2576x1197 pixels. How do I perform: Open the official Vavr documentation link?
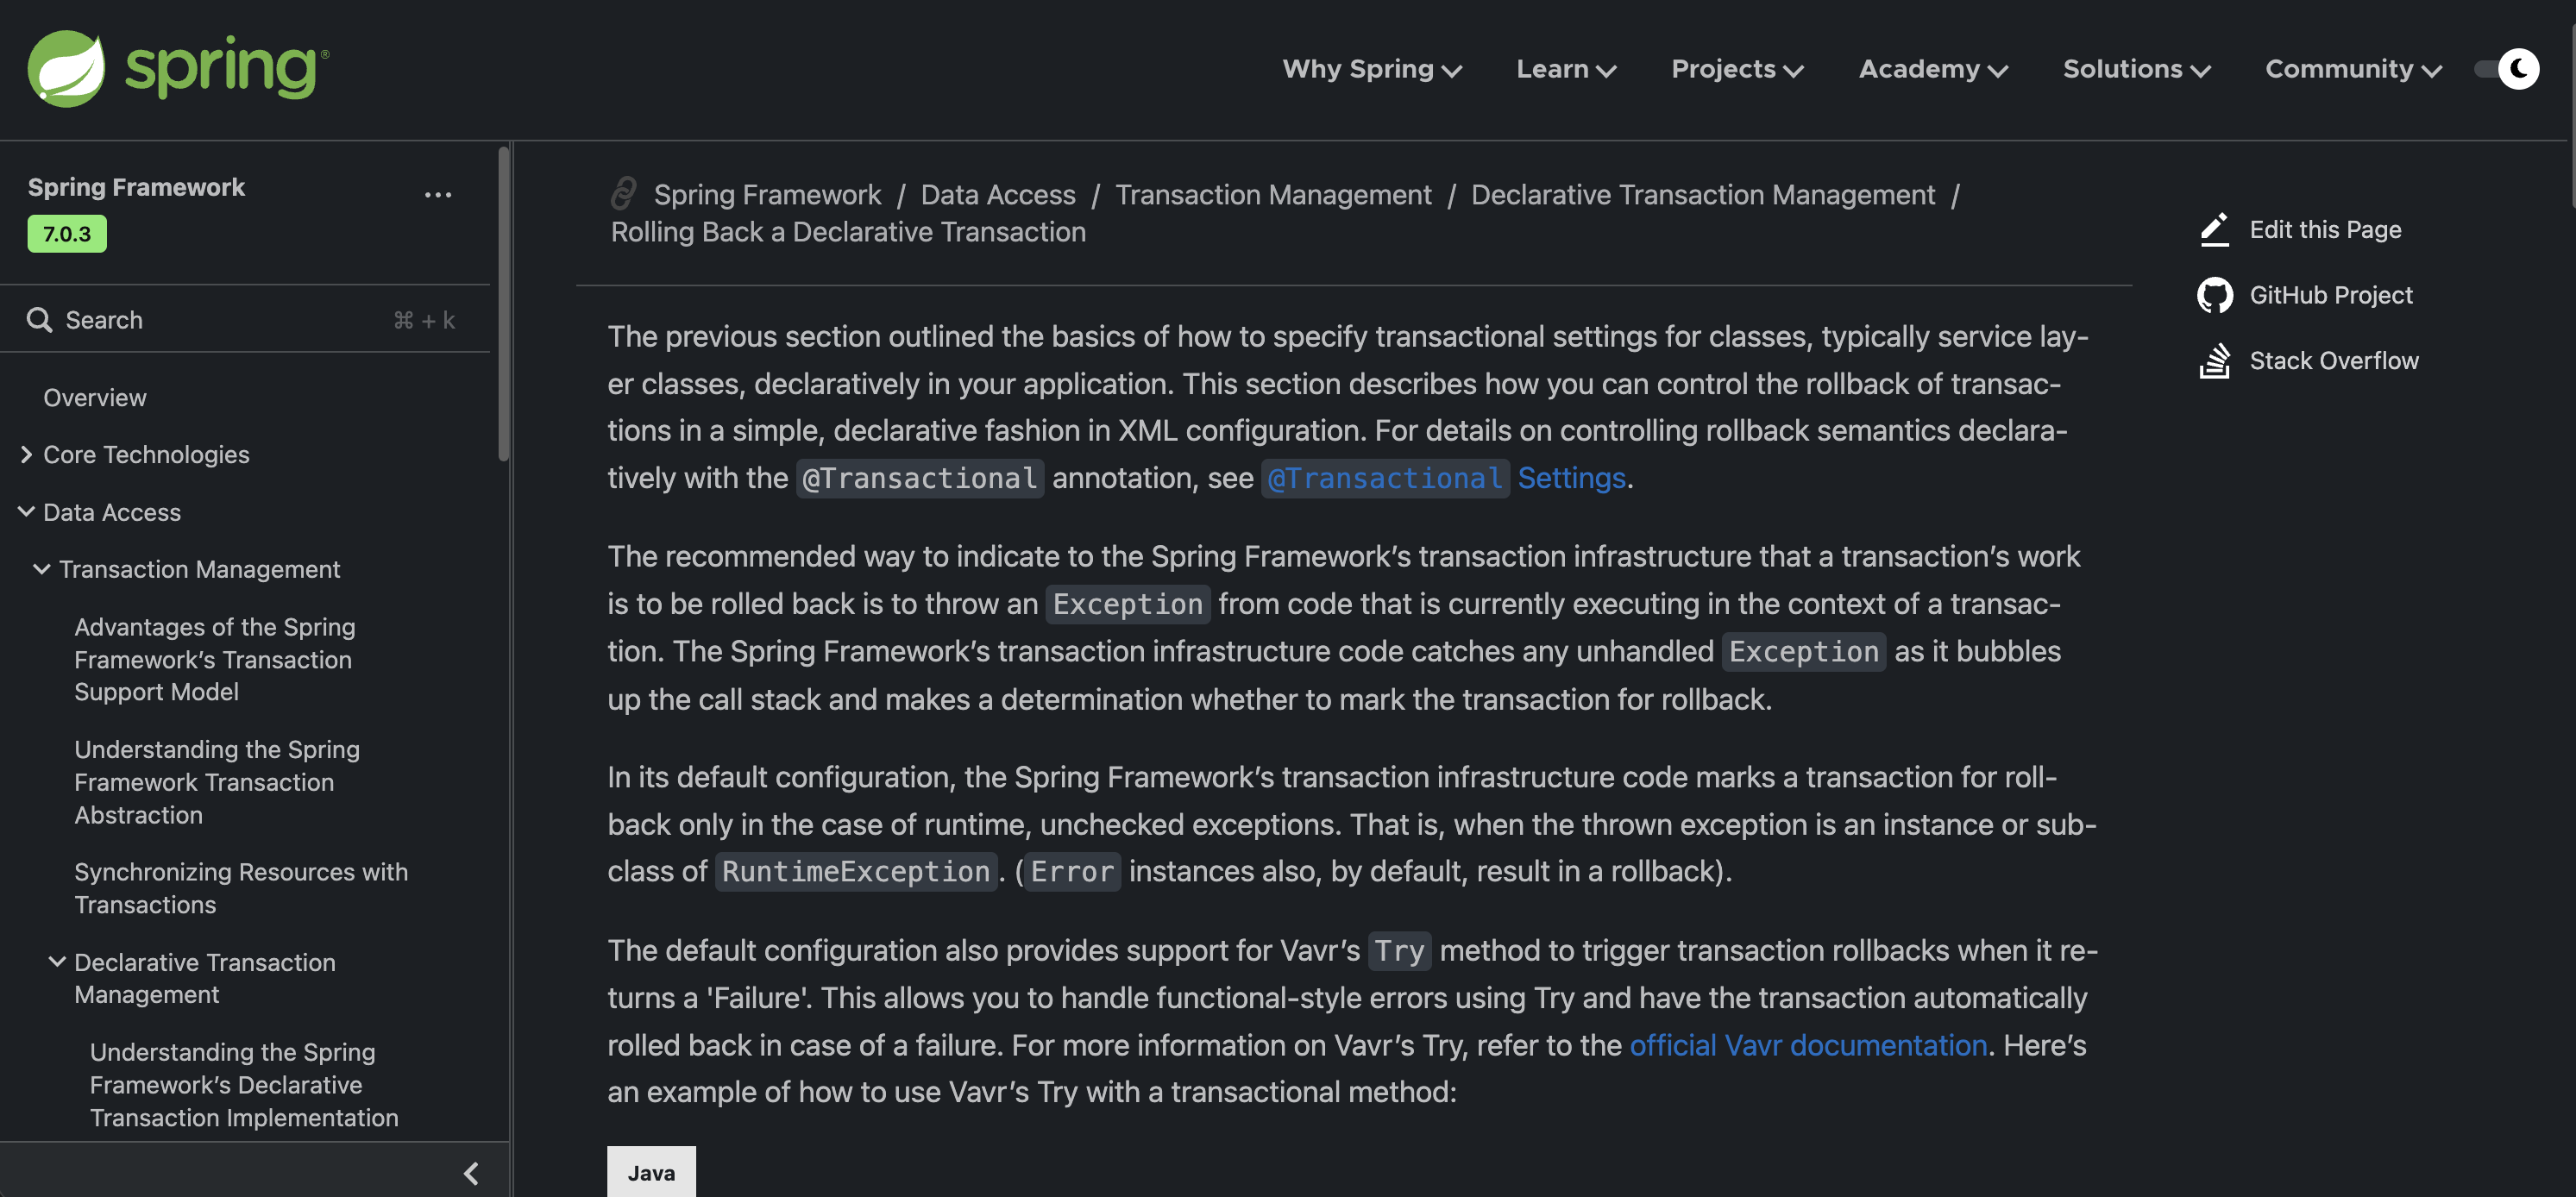pyautogui.click(x=1807, y=1045)
